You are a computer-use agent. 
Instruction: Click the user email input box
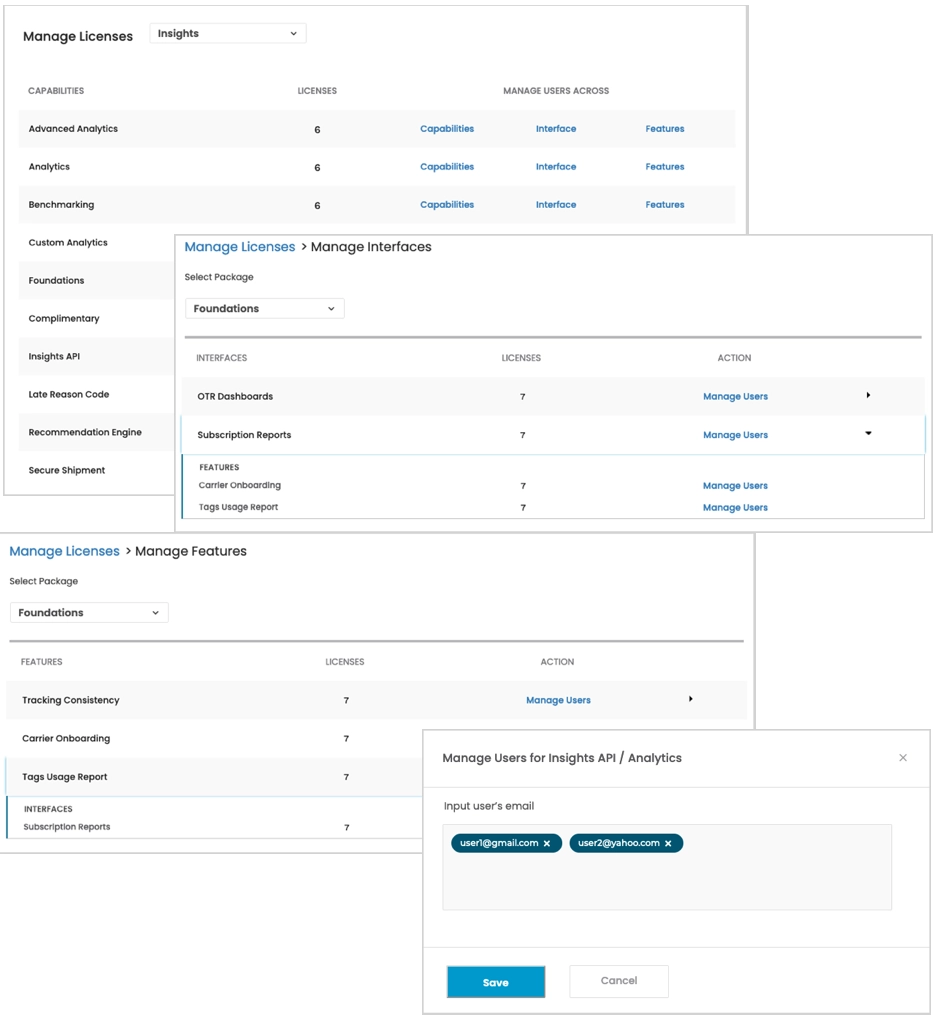click(x=667, y=880)
